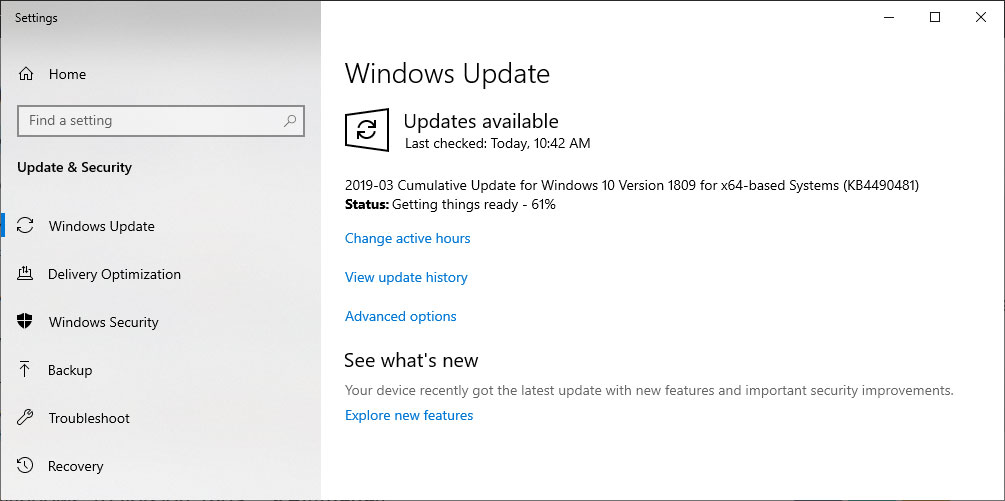Click the search magnifier icon

[x=290, y=120]
